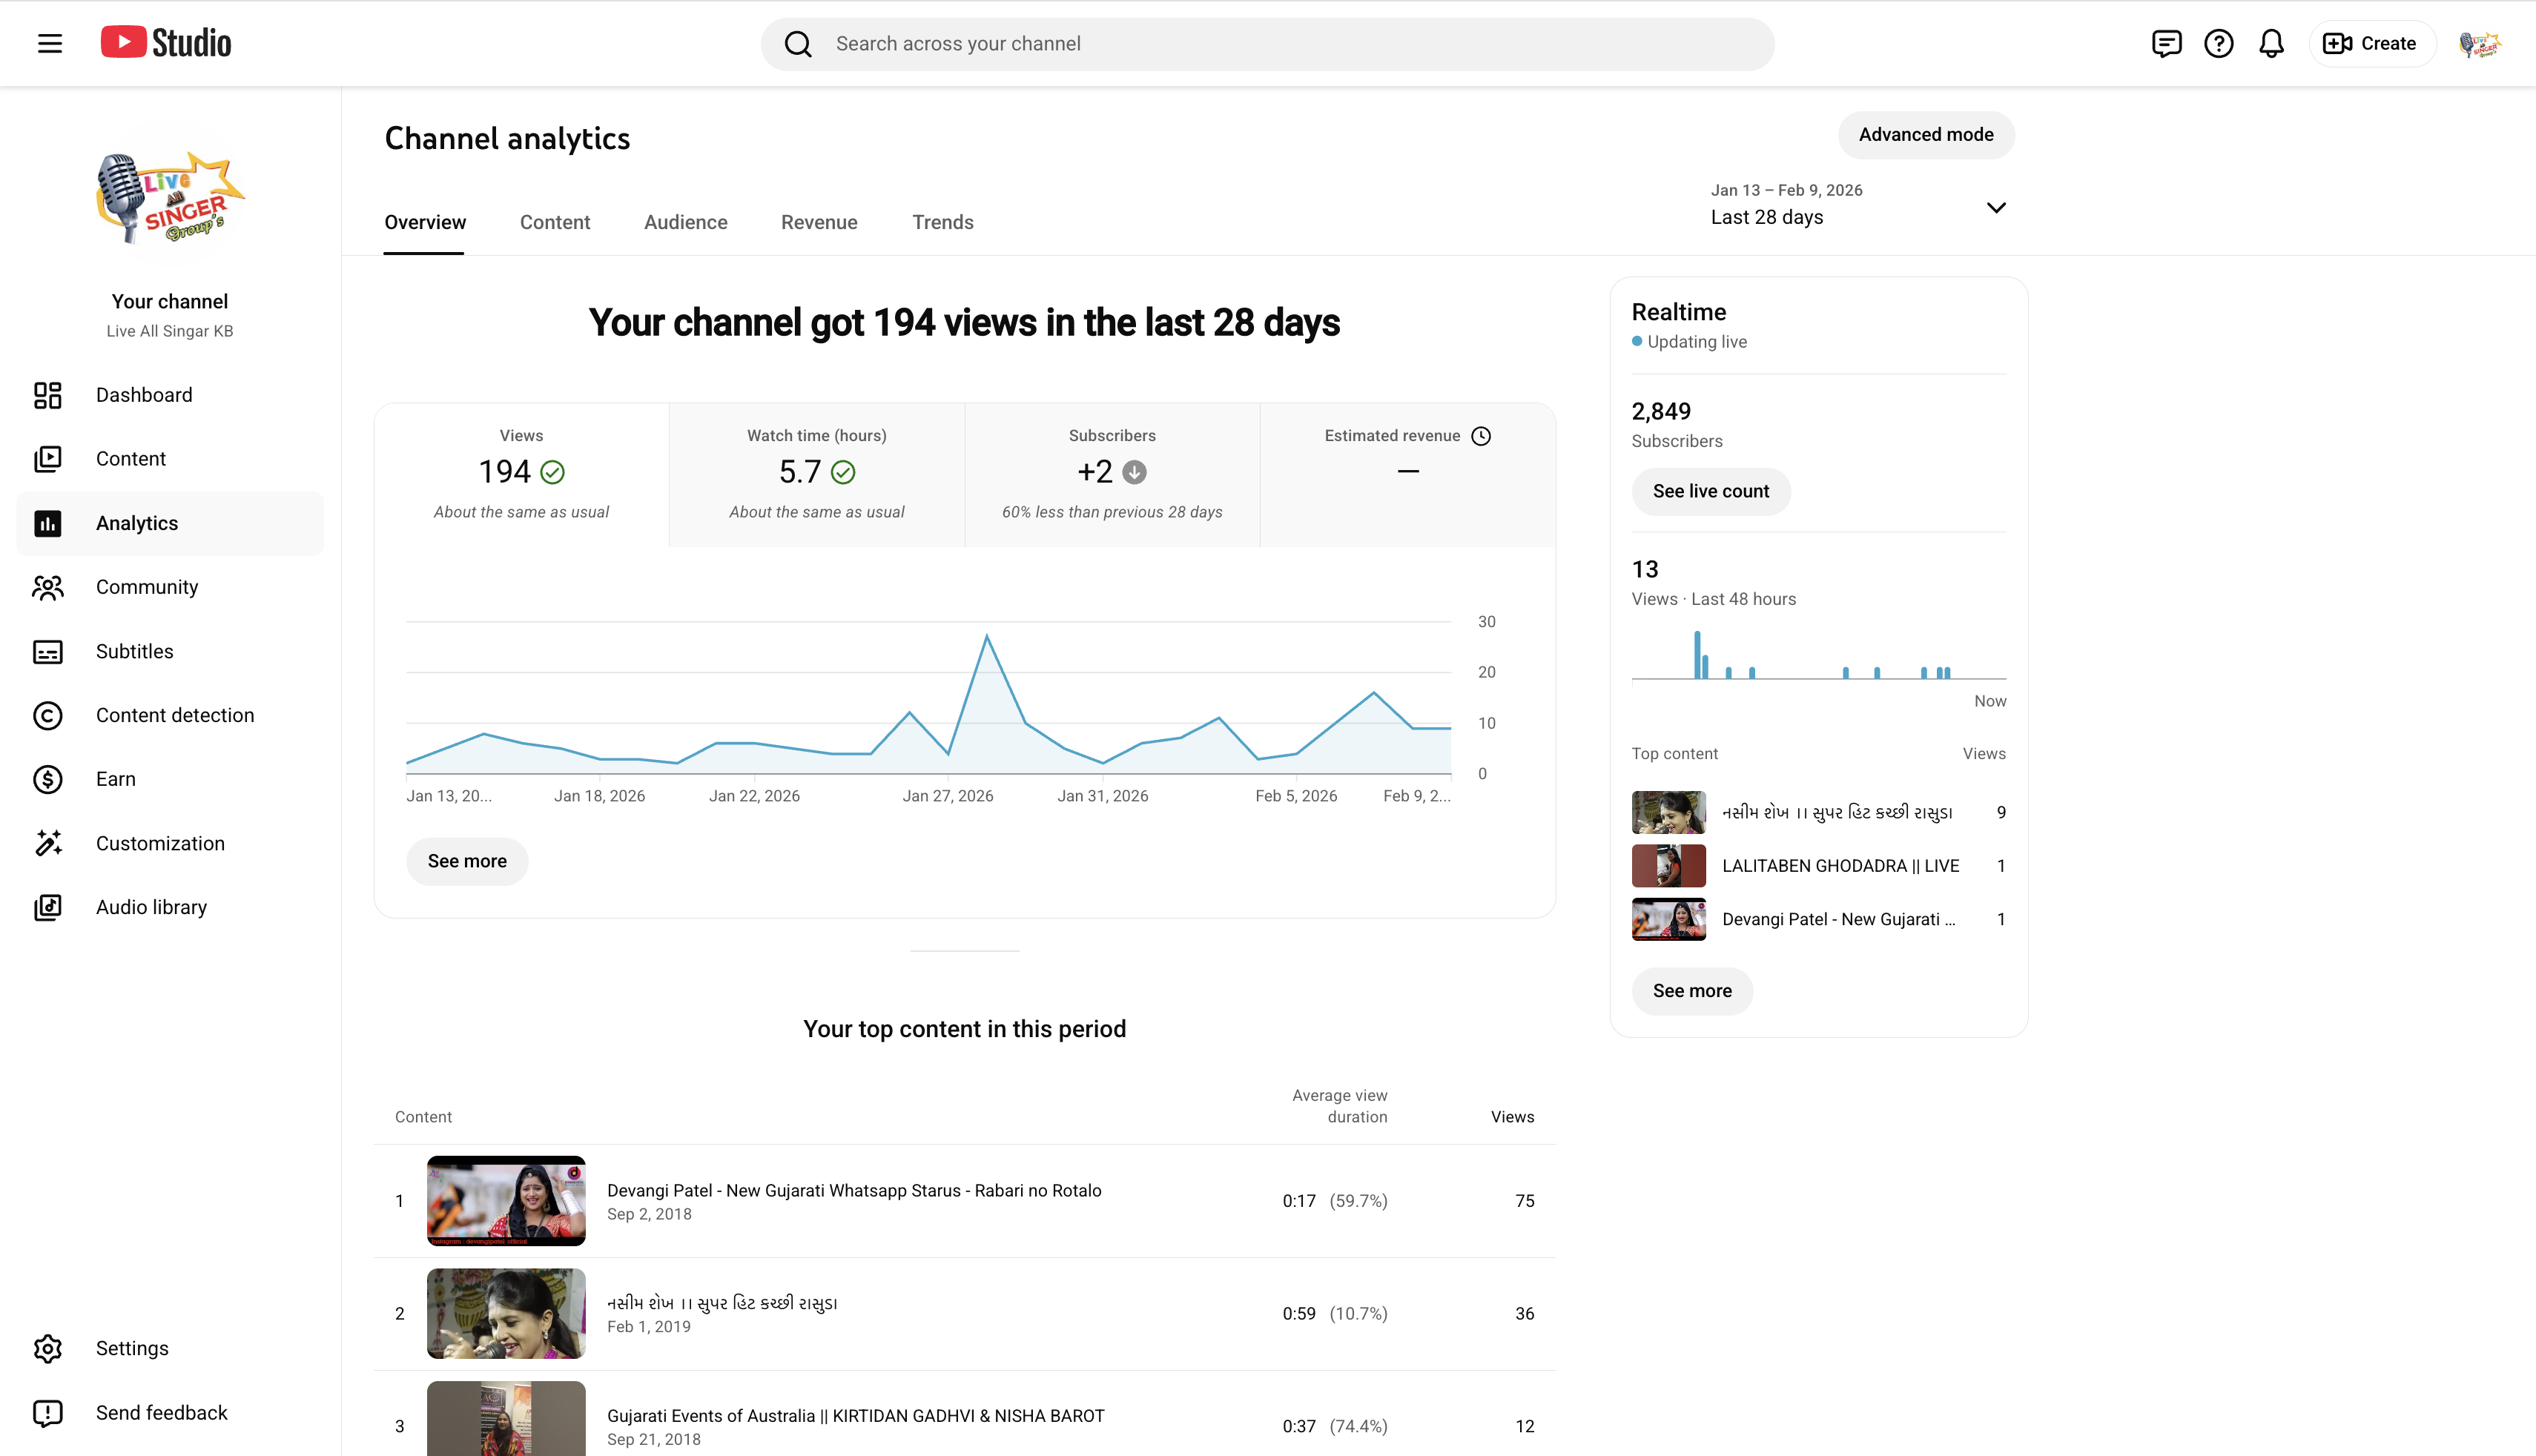Click the Watch time green checkmark icon
Screen dimensions: 2536x1456
(x=843, y=472)
